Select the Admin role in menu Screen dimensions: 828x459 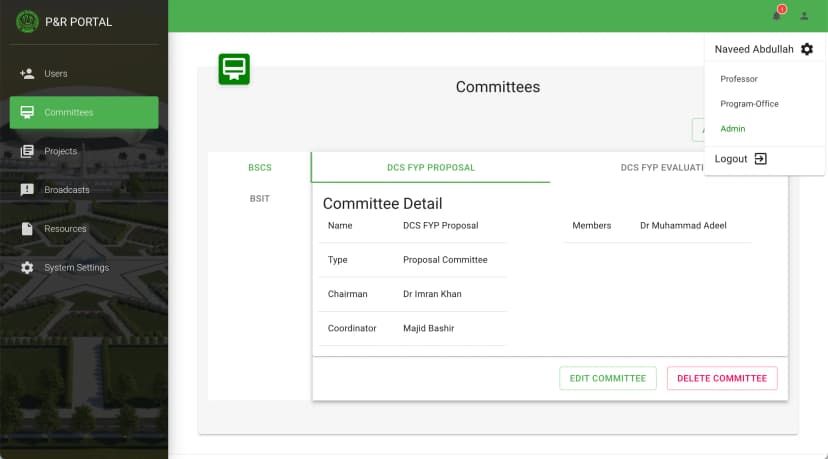coord(733,128)
